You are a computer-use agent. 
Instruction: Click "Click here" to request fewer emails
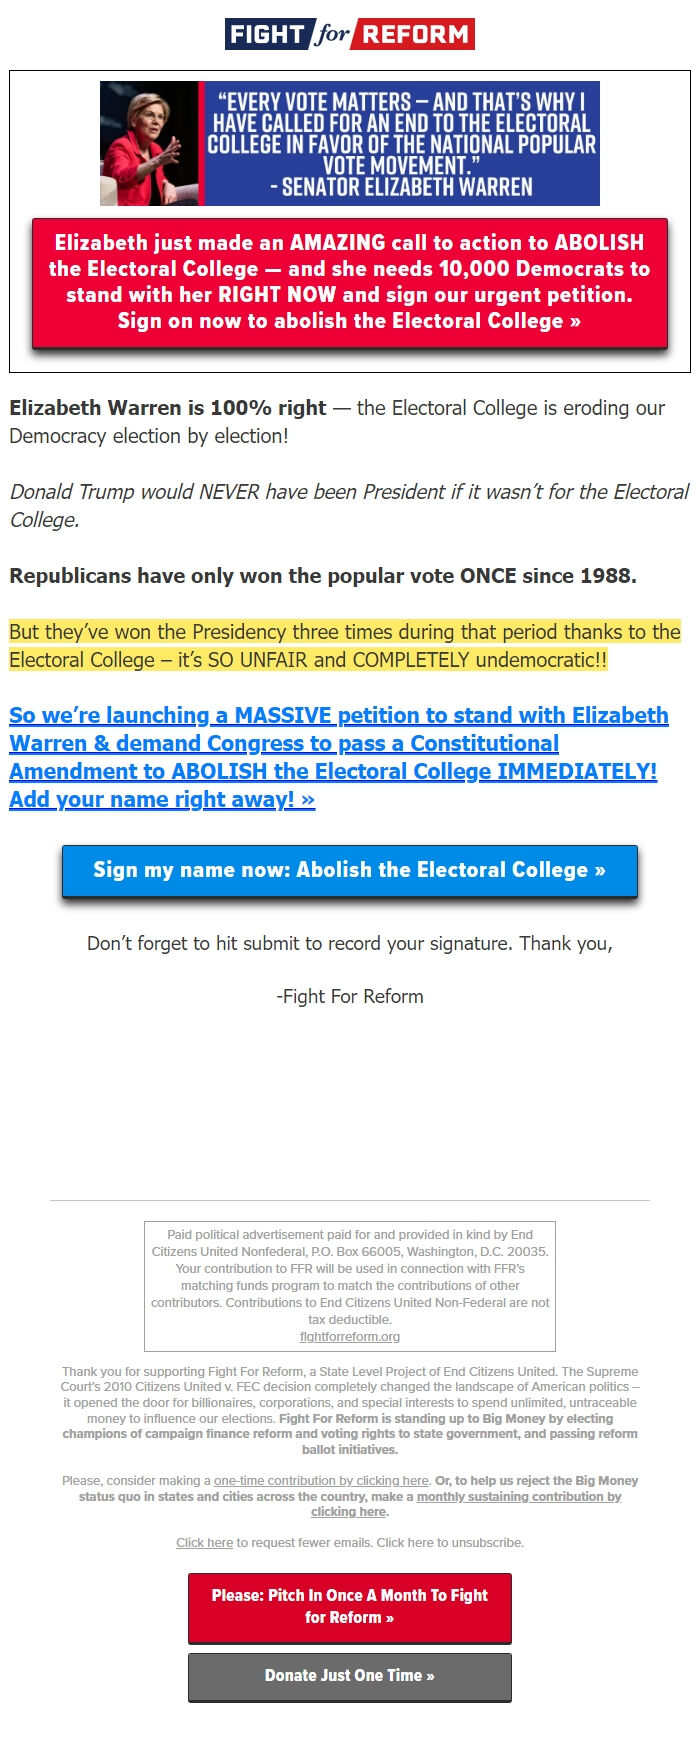click(203, 1543)
